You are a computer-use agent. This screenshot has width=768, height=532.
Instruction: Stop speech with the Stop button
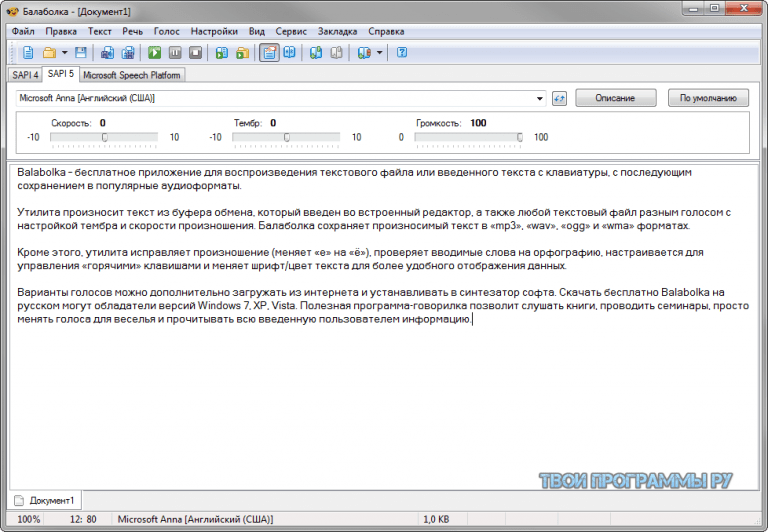[195, 52]
